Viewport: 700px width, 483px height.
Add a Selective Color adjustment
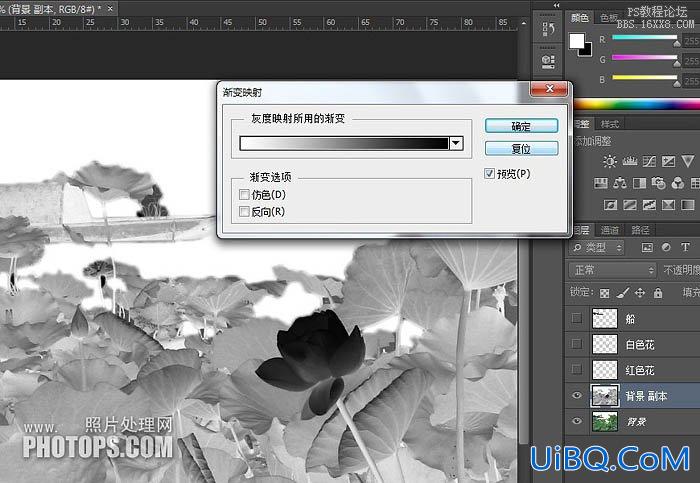click(x=668, y=205)
